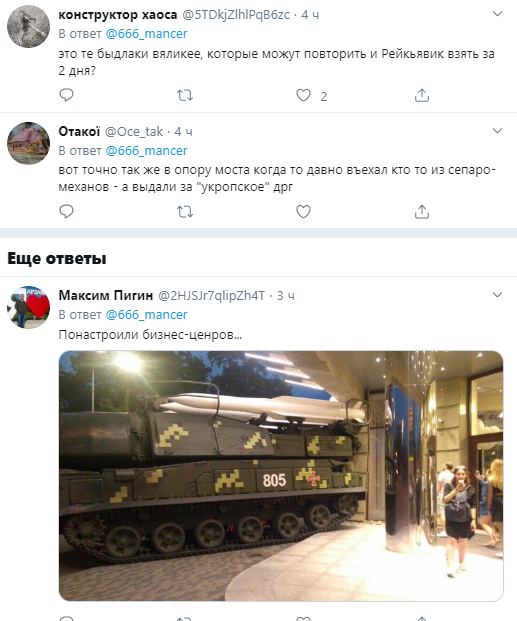Open Максим Пигин profile name
517x621 pixels.
106,295
